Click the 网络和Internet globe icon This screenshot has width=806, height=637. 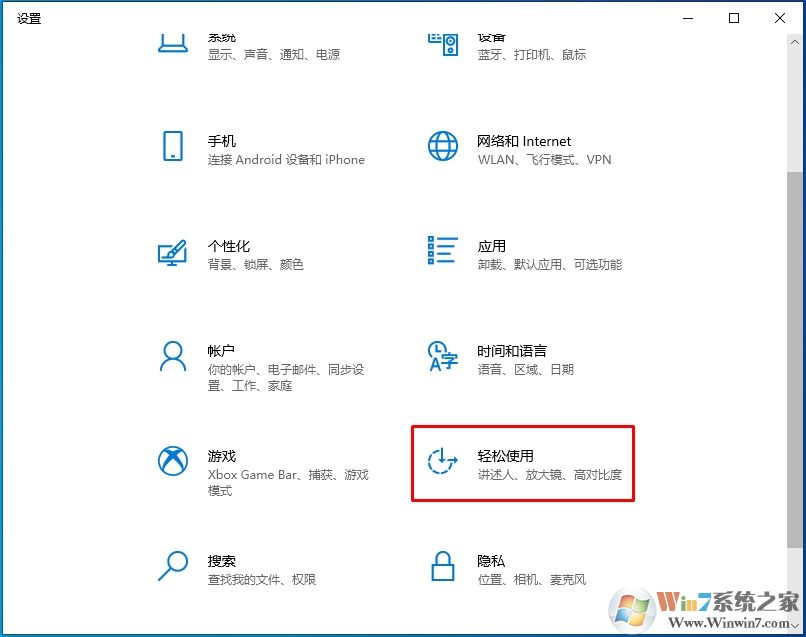(441, 145)
